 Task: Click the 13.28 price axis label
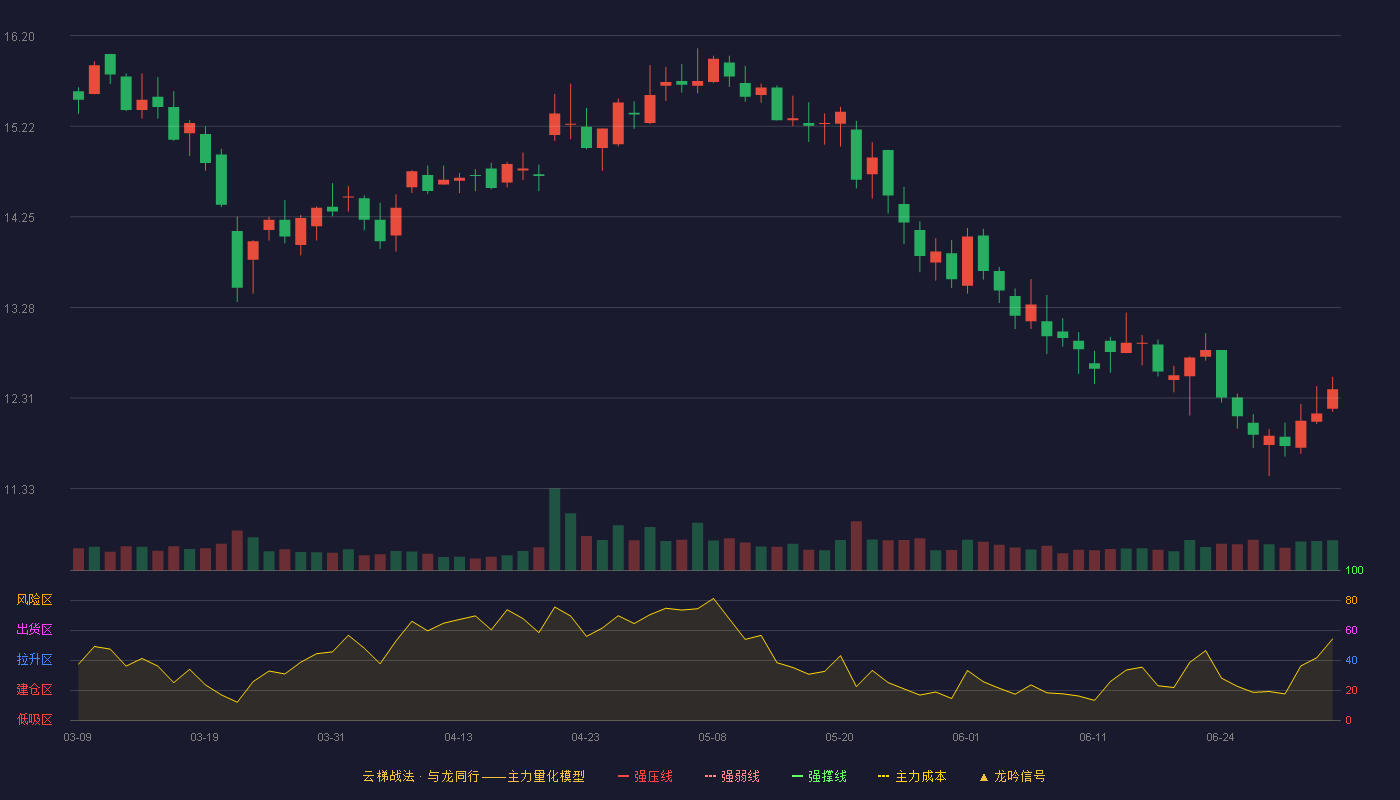click(x=19, y=309)
